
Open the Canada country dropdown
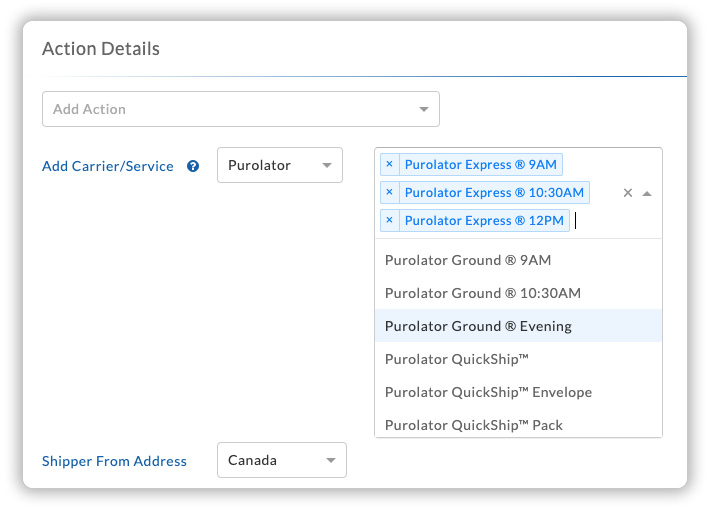click(x=282, y=460)
